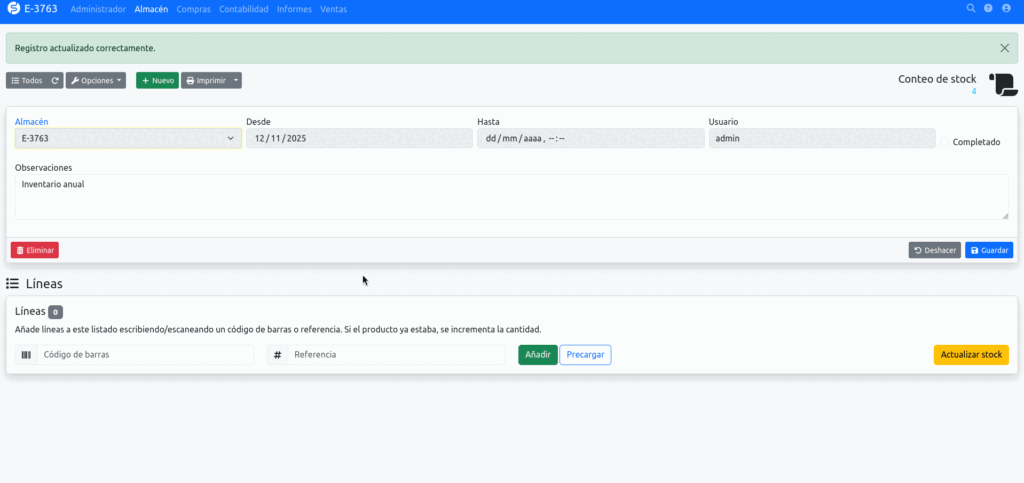Click the yellow Actualizar stock button
Viewport: 1024px width, 483px height.
(x=971, y=355)
